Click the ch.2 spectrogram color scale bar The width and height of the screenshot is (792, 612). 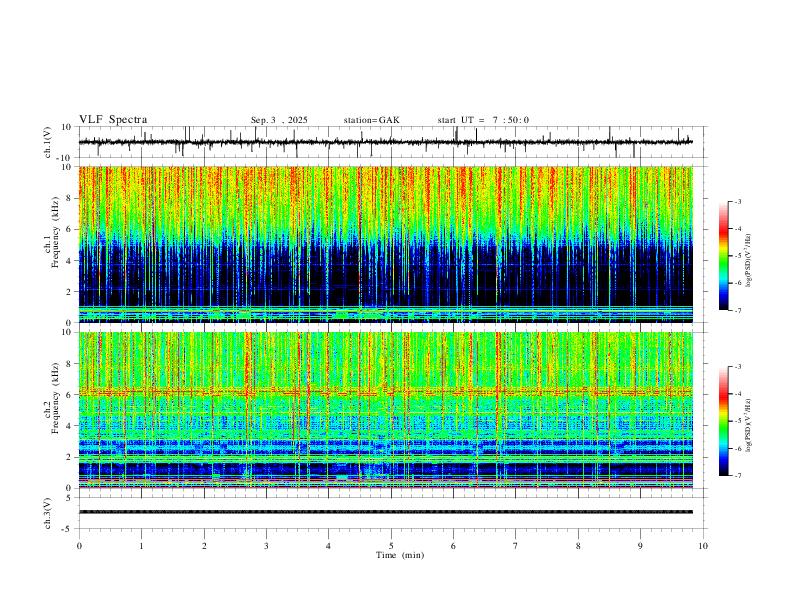(x=723, y=421)
